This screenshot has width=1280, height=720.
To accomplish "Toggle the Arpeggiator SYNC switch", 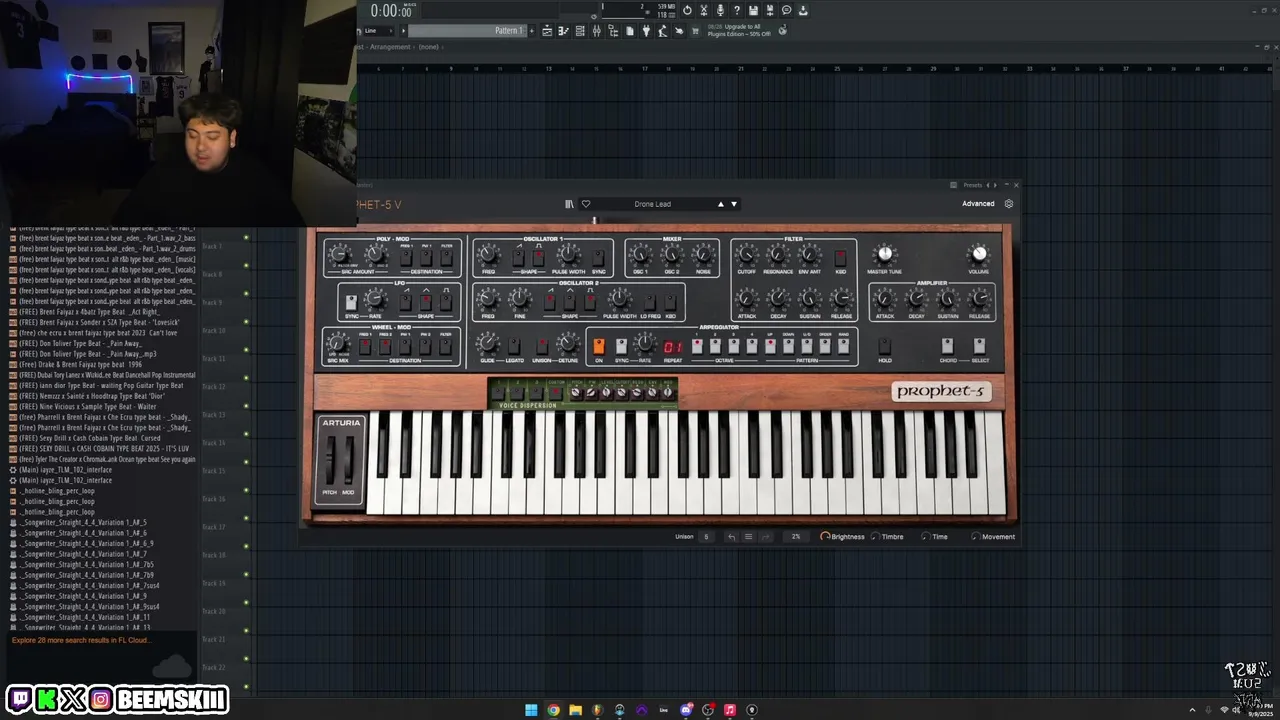I will tap(621, 346).
